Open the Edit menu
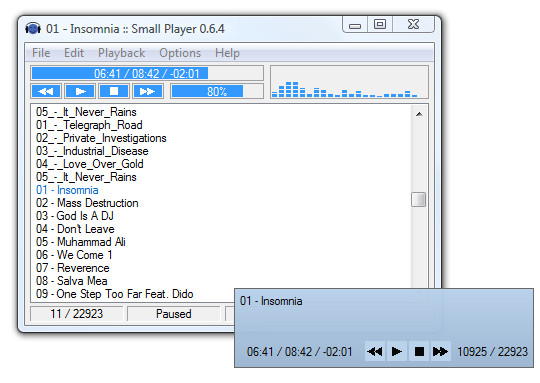Image resolution: width=540 pixels, height=383 pixels. pyautogui.click(x=74, y=53)
